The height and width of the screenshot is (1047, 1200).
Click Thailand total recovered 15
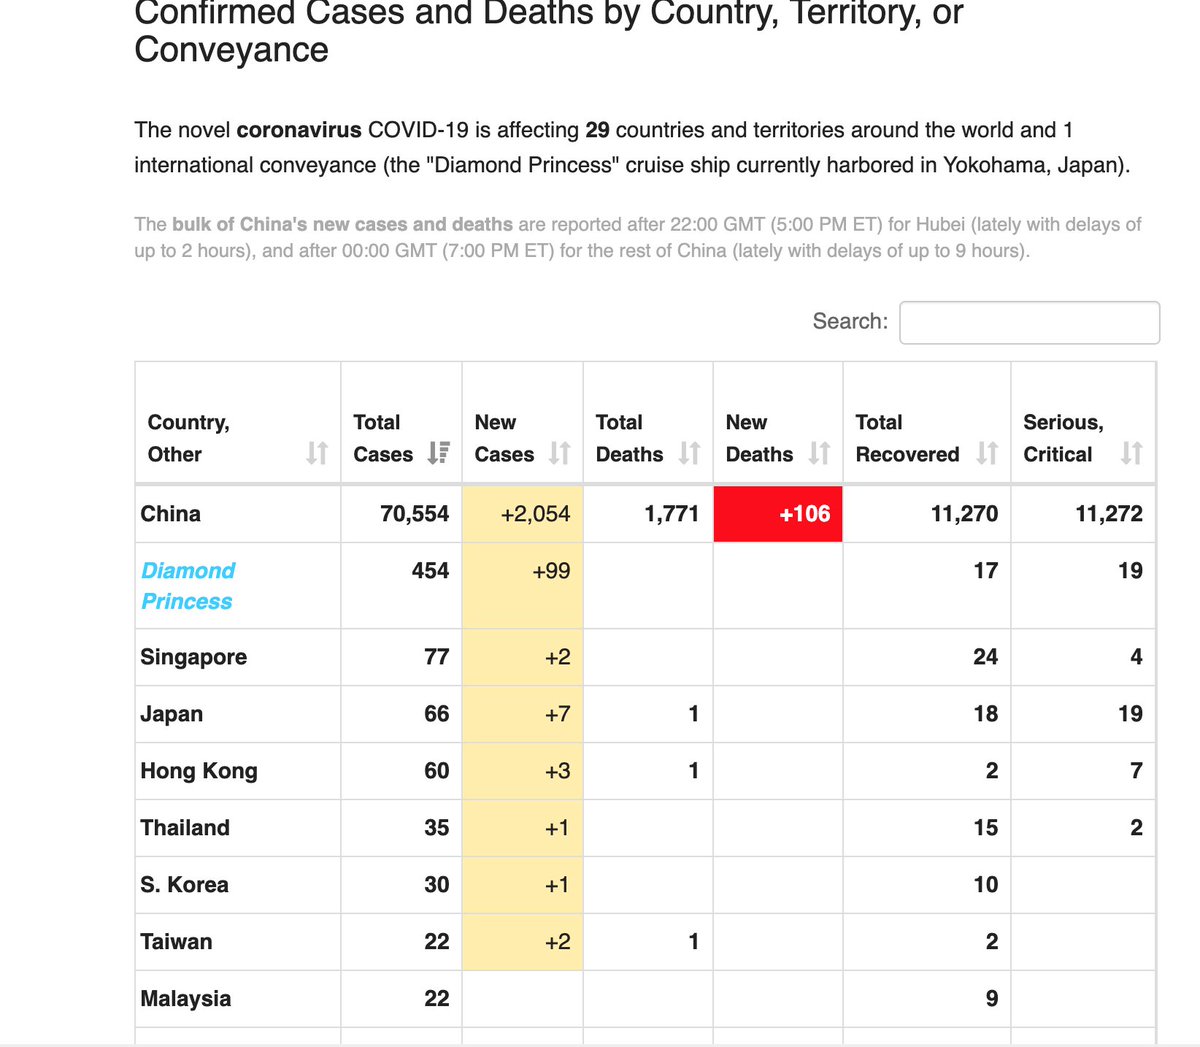986,828
